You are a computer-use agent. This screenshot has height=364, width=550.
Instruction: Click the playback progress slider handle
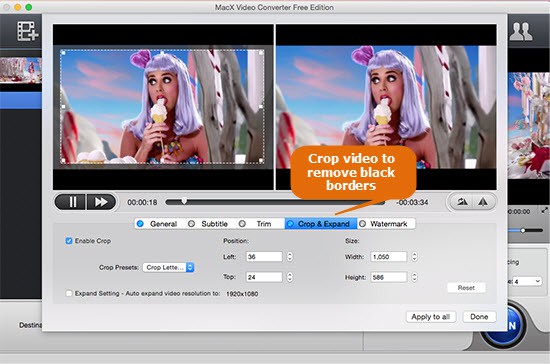(184, 201)
